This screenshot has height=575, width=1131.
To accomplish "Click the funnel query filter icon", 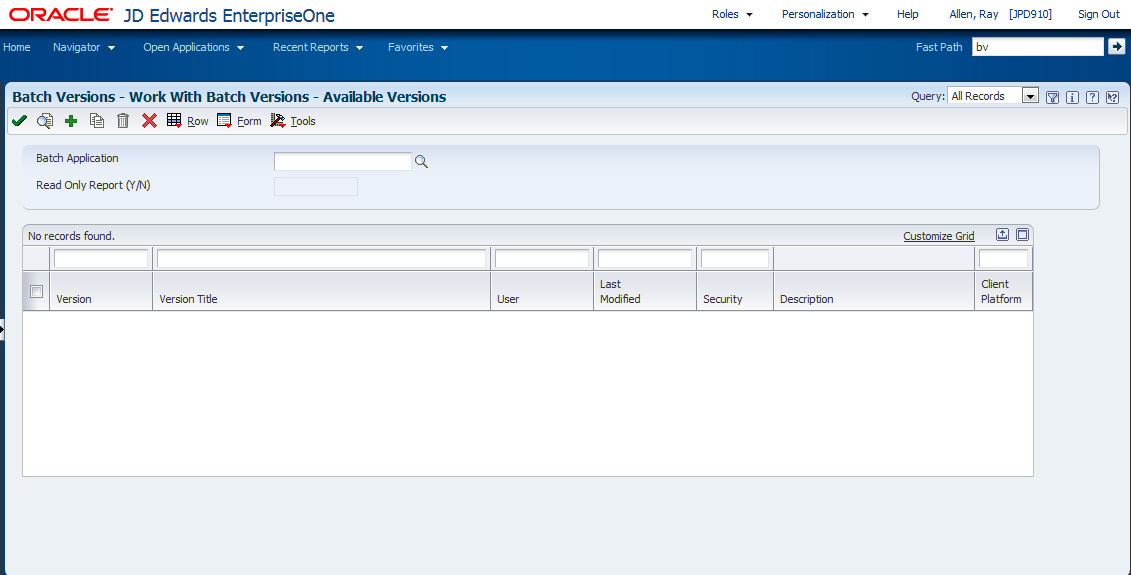I will [x=1052, y=97].
